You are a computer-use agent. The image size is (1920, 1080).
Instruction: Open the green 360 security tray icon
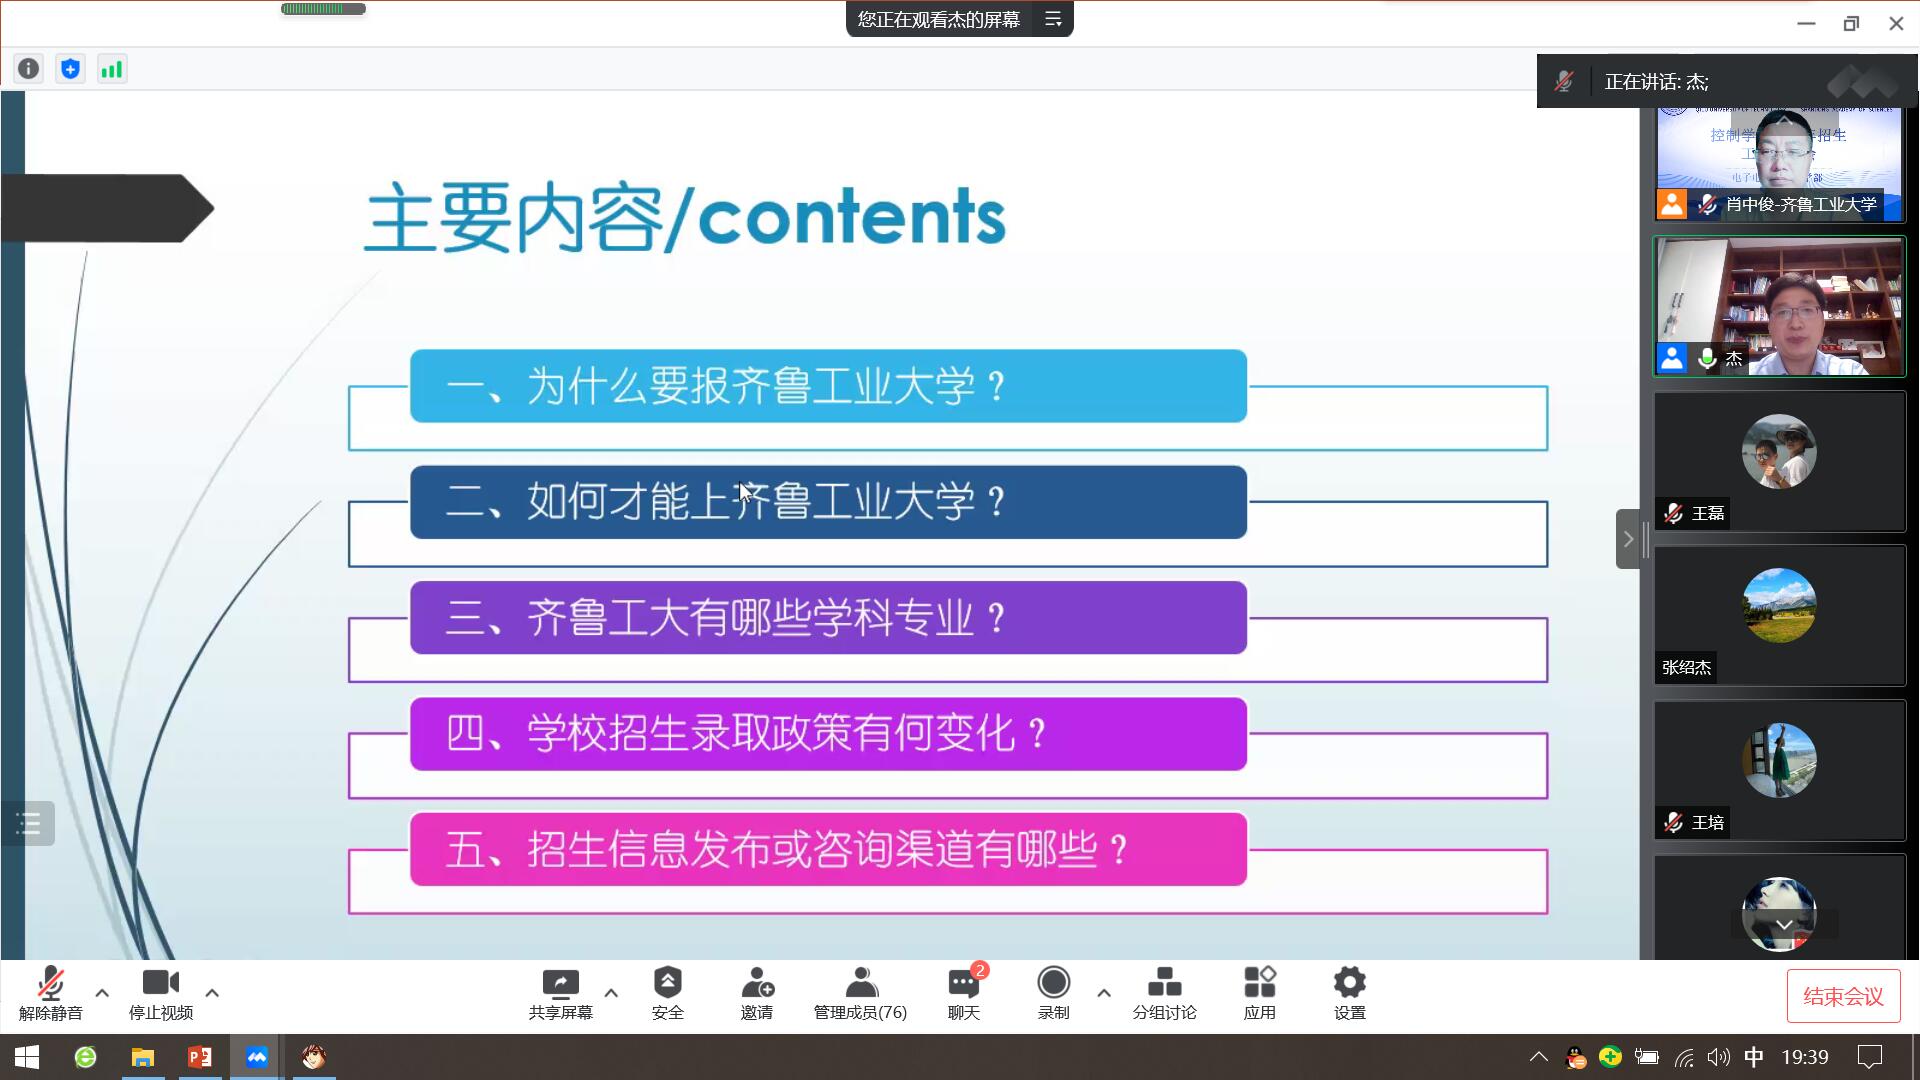click(x=1610, y=1057)
